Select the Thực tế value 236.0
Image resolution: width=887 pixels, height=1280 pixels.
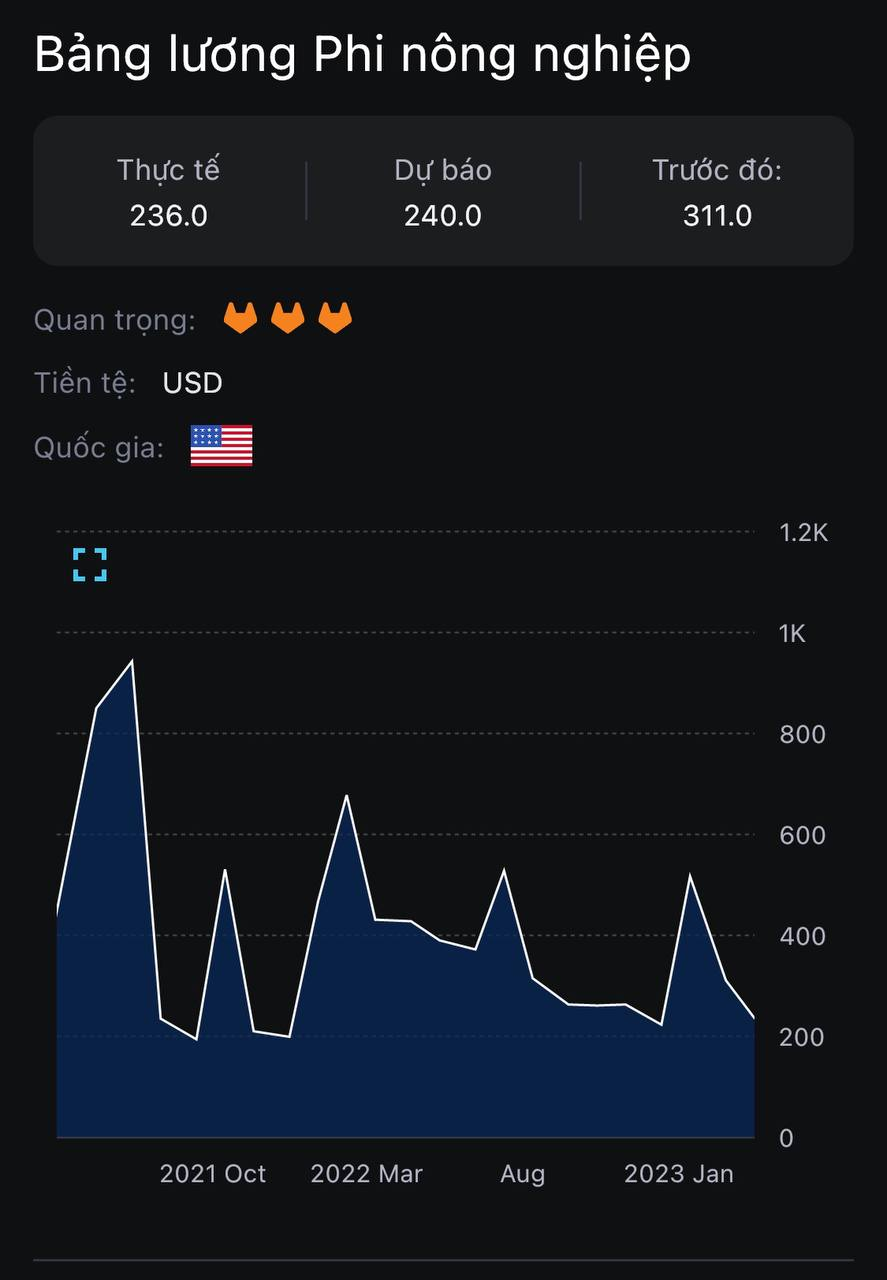[x=169, y=215]
